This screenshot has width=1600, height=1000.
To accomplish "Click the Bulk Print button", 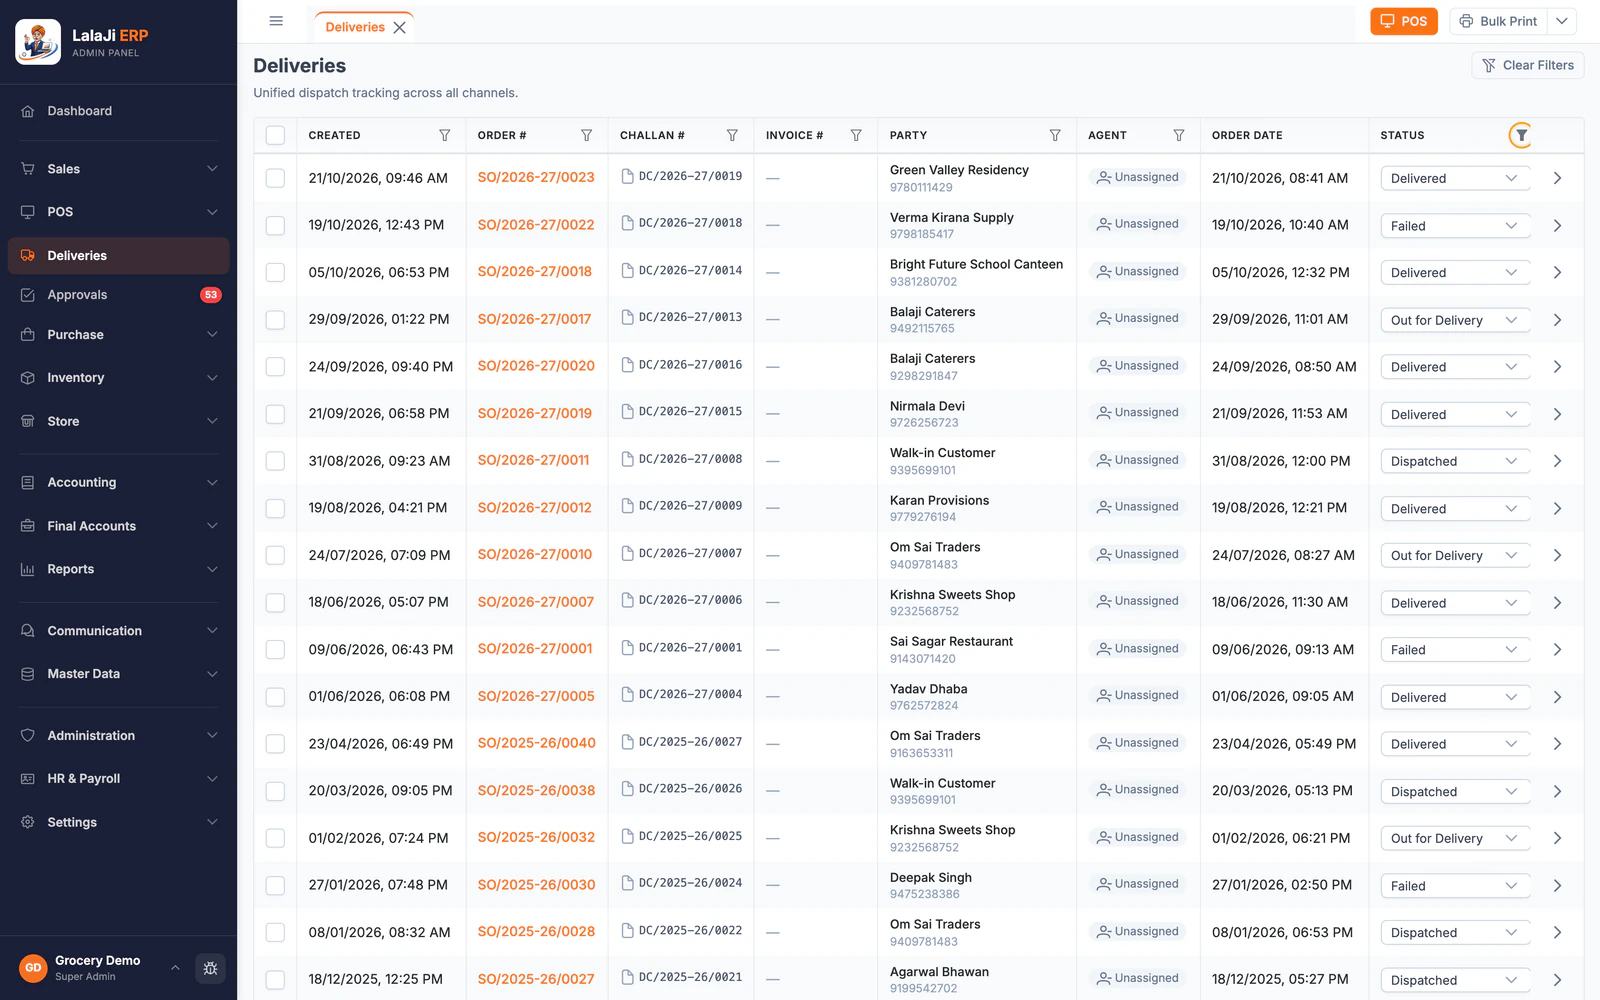I will point(1498,21).
